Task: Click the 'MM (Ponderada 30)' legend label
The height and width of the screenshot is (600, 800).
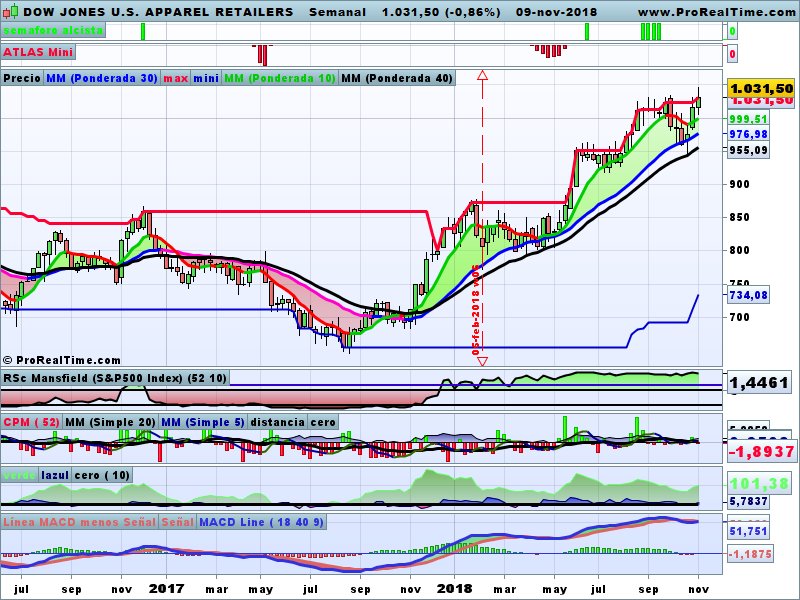Action: pos(102,78)
